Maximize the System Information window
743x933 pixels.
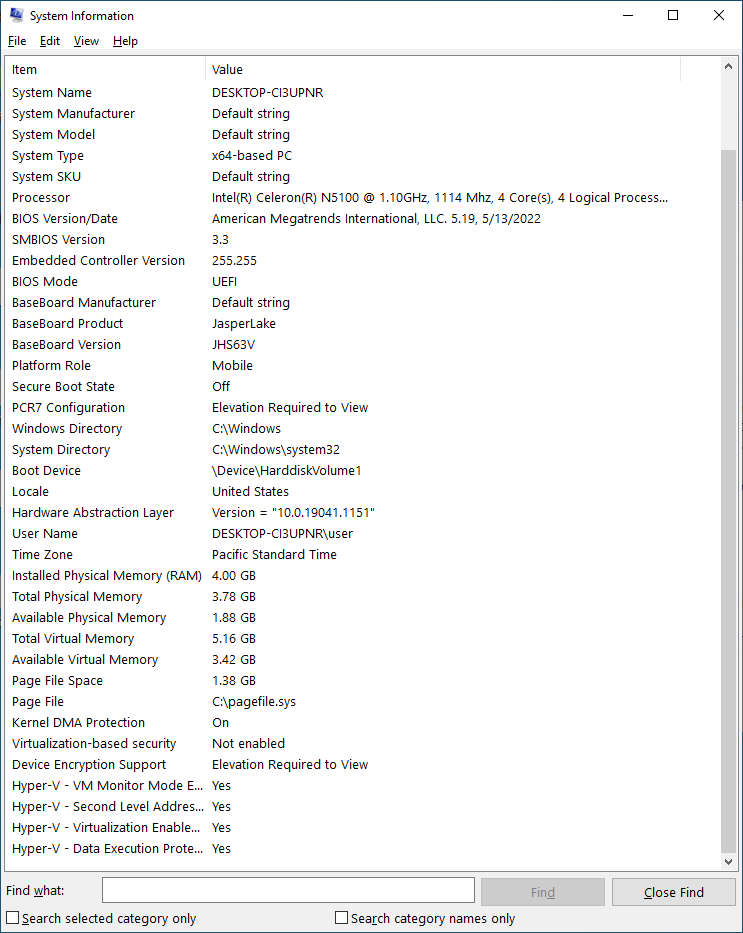point(673,16)
